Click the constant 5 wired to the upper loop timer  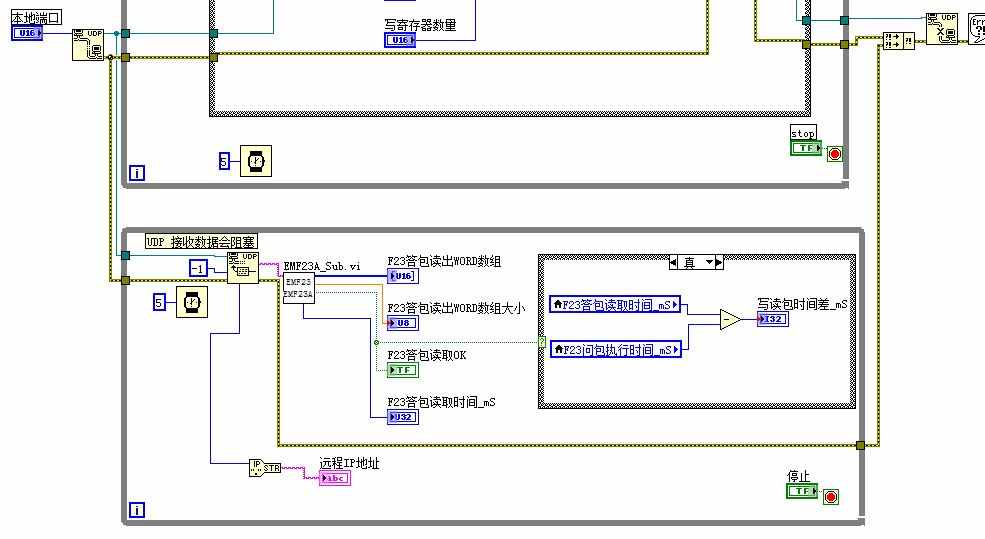pos(224,161)
